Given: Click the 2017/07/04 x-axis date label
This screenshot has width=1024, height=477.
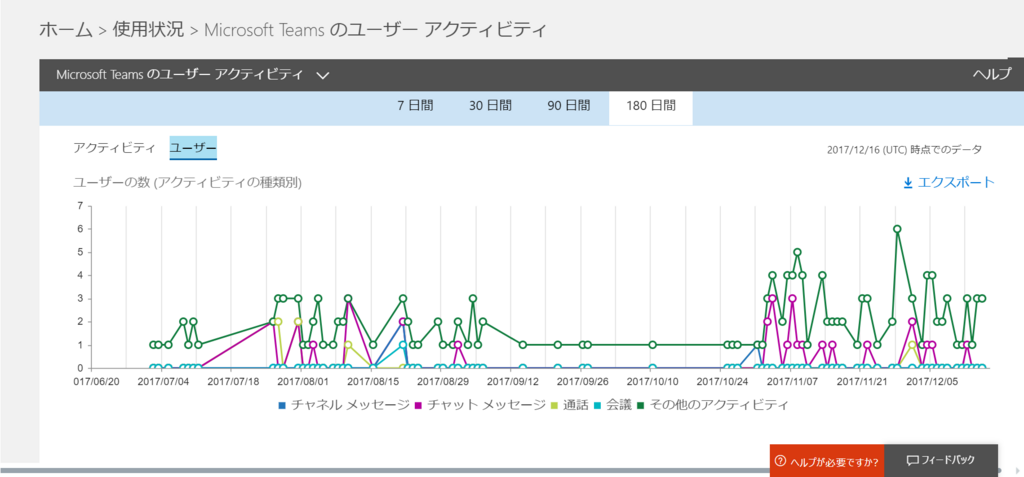Looking at the screenshot, I should click(x=164, y=380).
